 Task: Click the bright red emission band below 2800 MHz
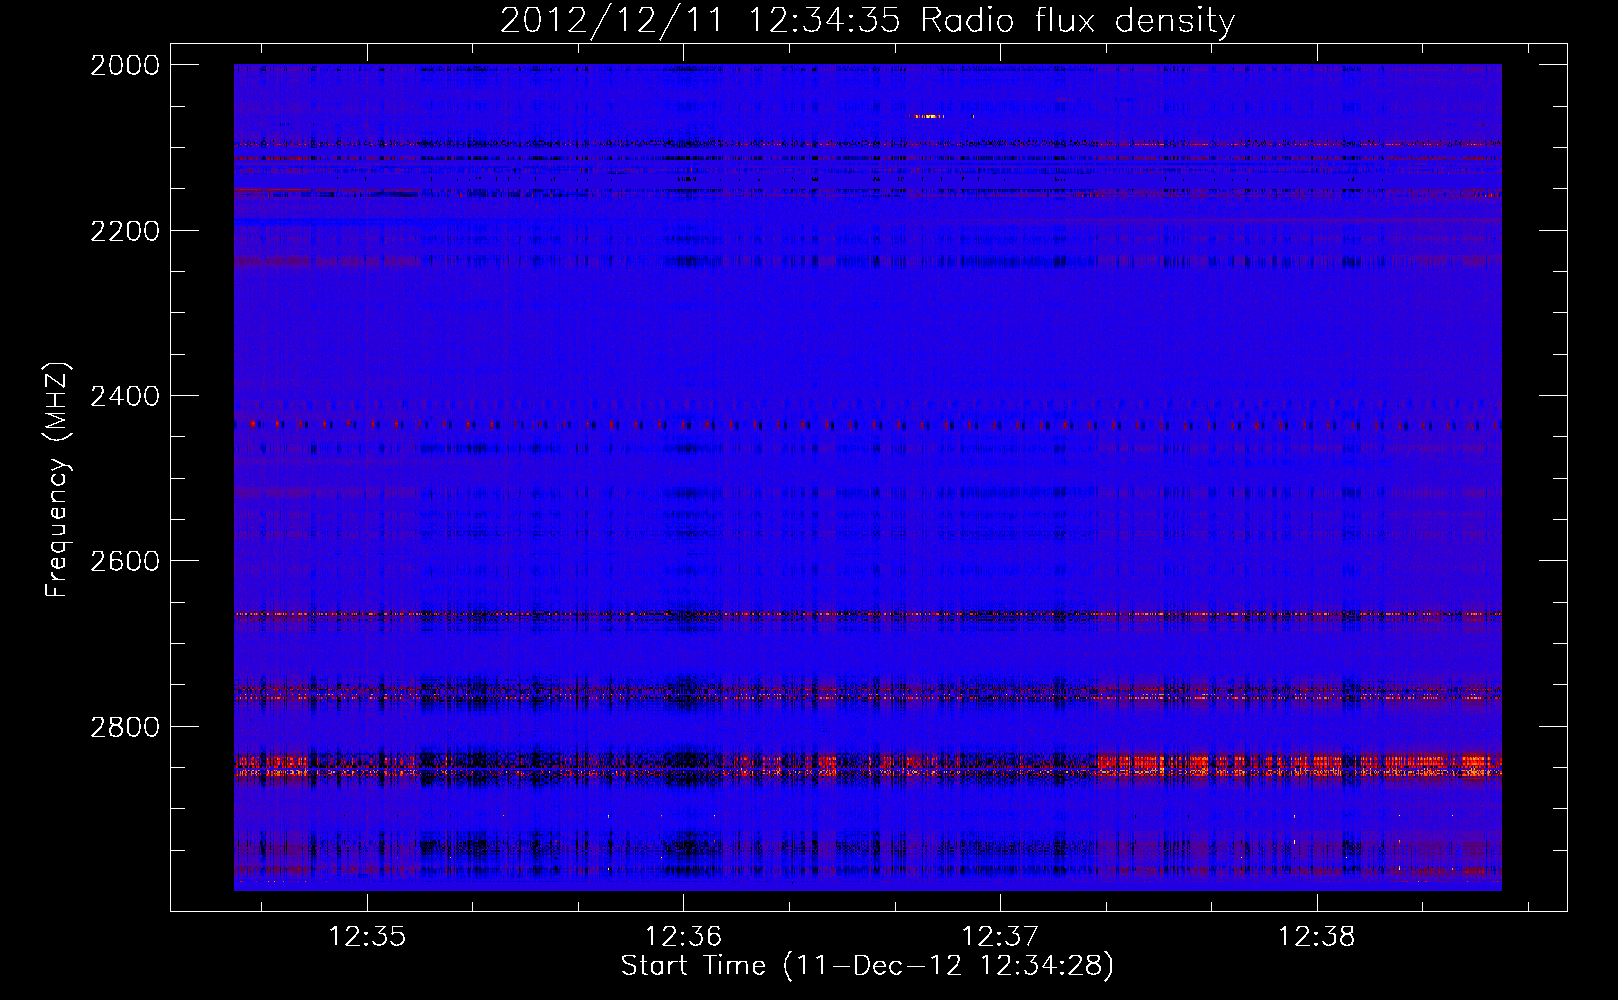coord(868,765)
